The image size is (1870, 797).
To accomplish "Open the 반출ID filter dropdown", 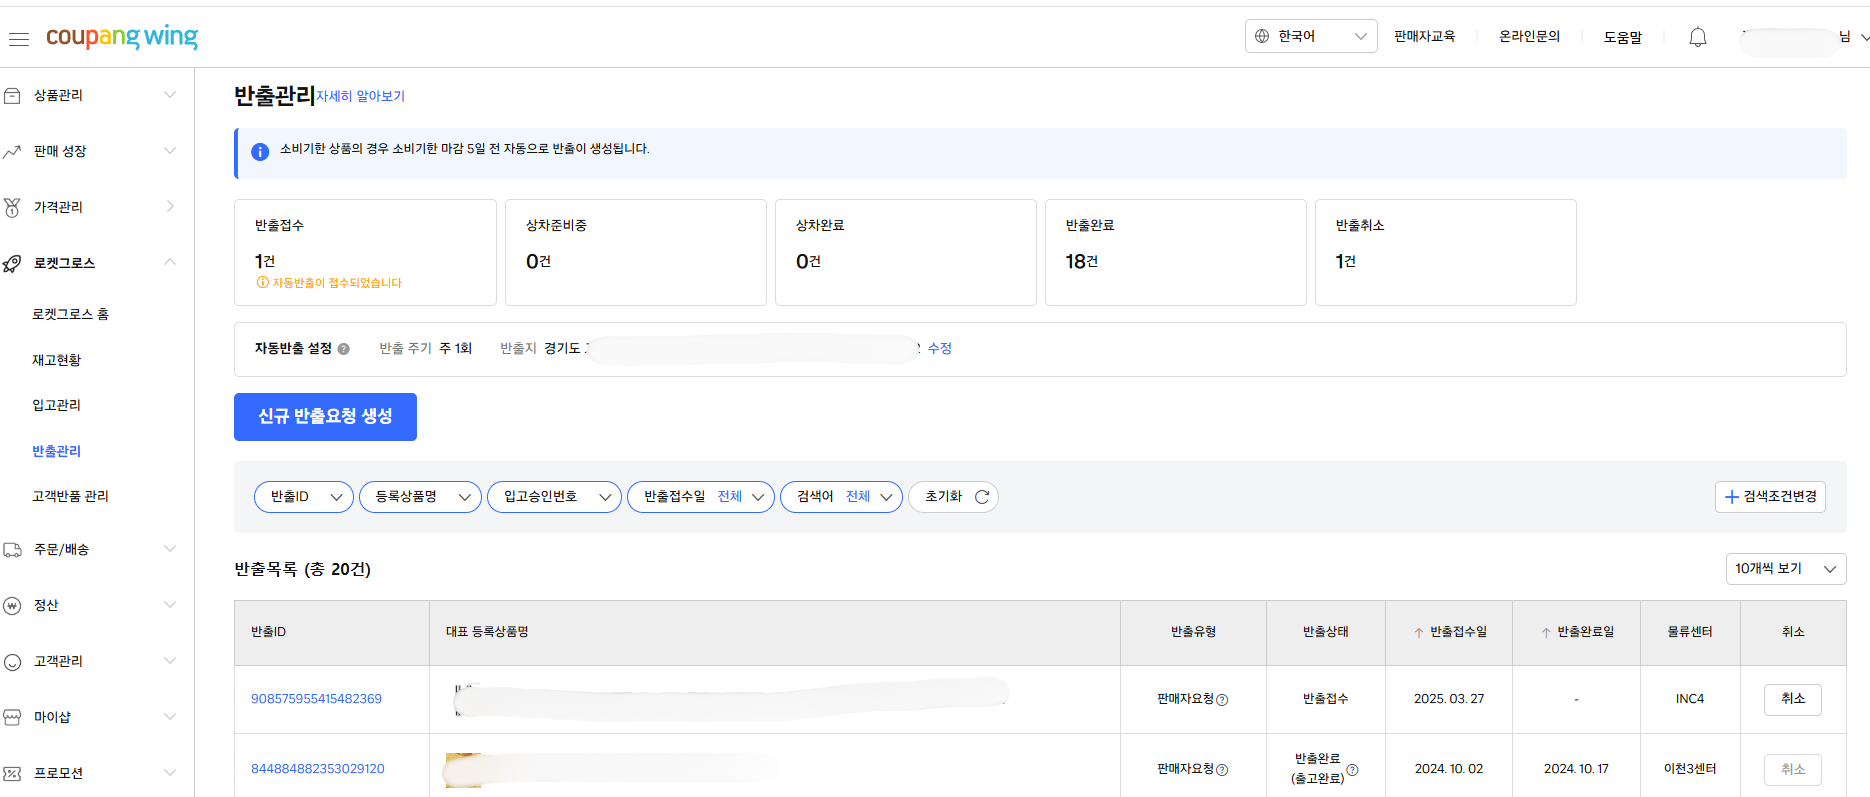I will point(304,497).
